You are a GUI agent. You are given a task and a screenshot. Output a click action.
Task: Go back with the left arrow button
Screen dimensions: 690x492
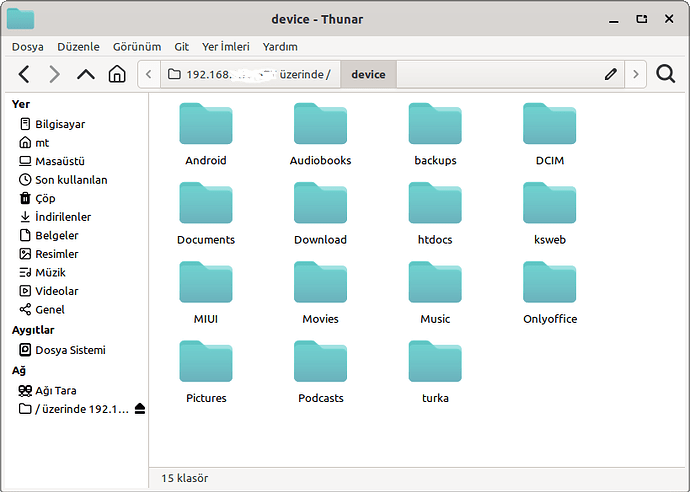pos(25,74)
